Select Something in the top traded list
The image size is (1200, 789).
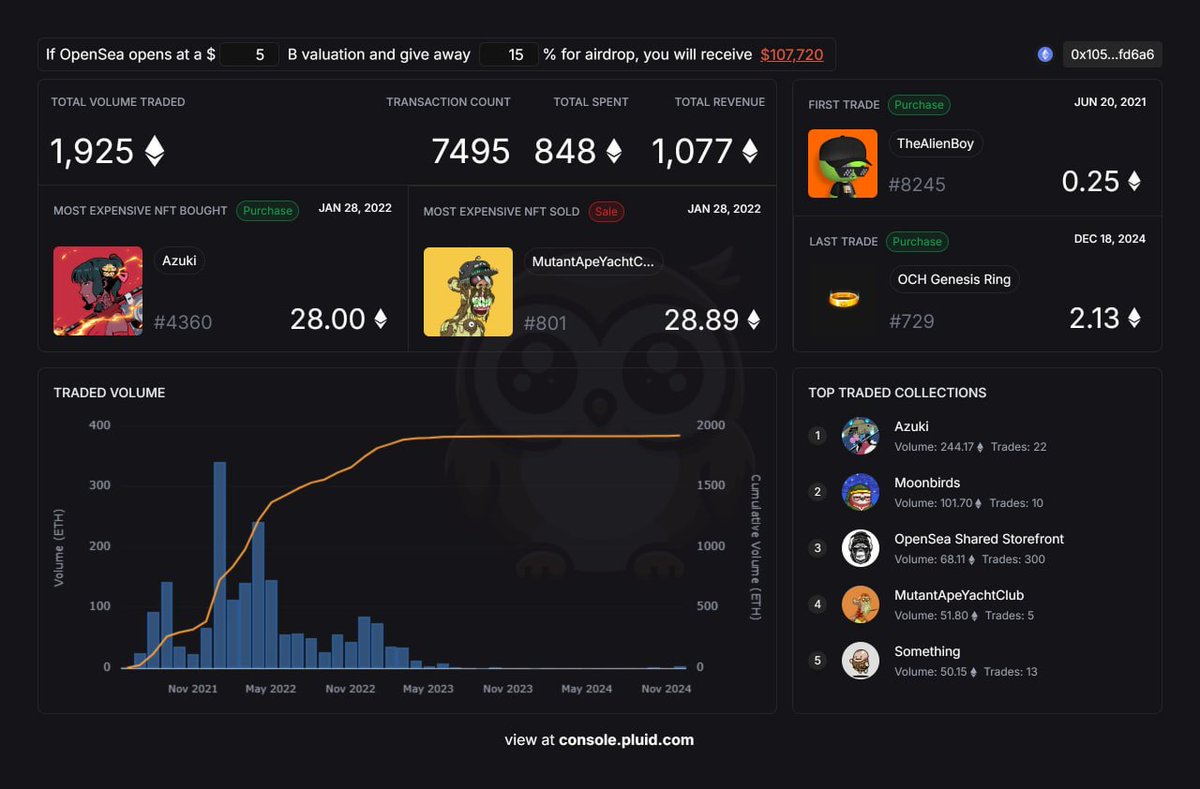[x=927, y=651]
